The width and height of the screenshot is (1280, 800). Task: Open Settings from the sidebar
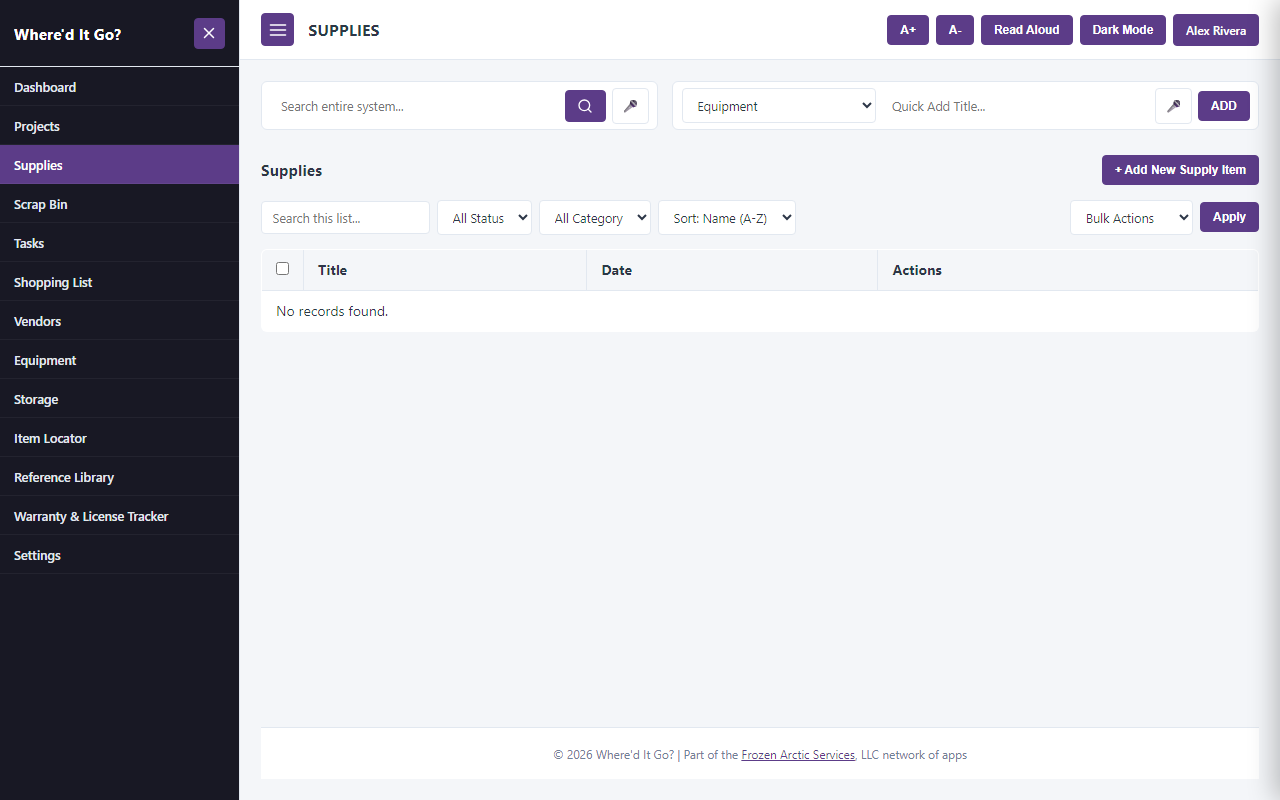119,555
